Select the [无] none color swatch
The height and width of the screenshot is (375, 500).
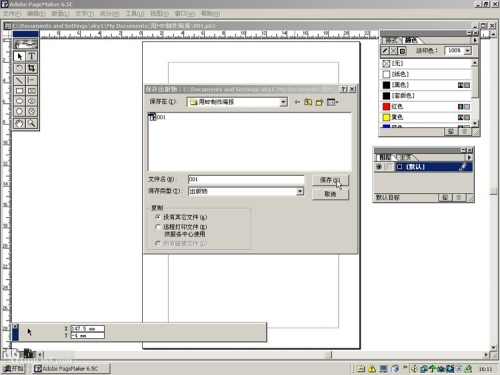point(426,63)
